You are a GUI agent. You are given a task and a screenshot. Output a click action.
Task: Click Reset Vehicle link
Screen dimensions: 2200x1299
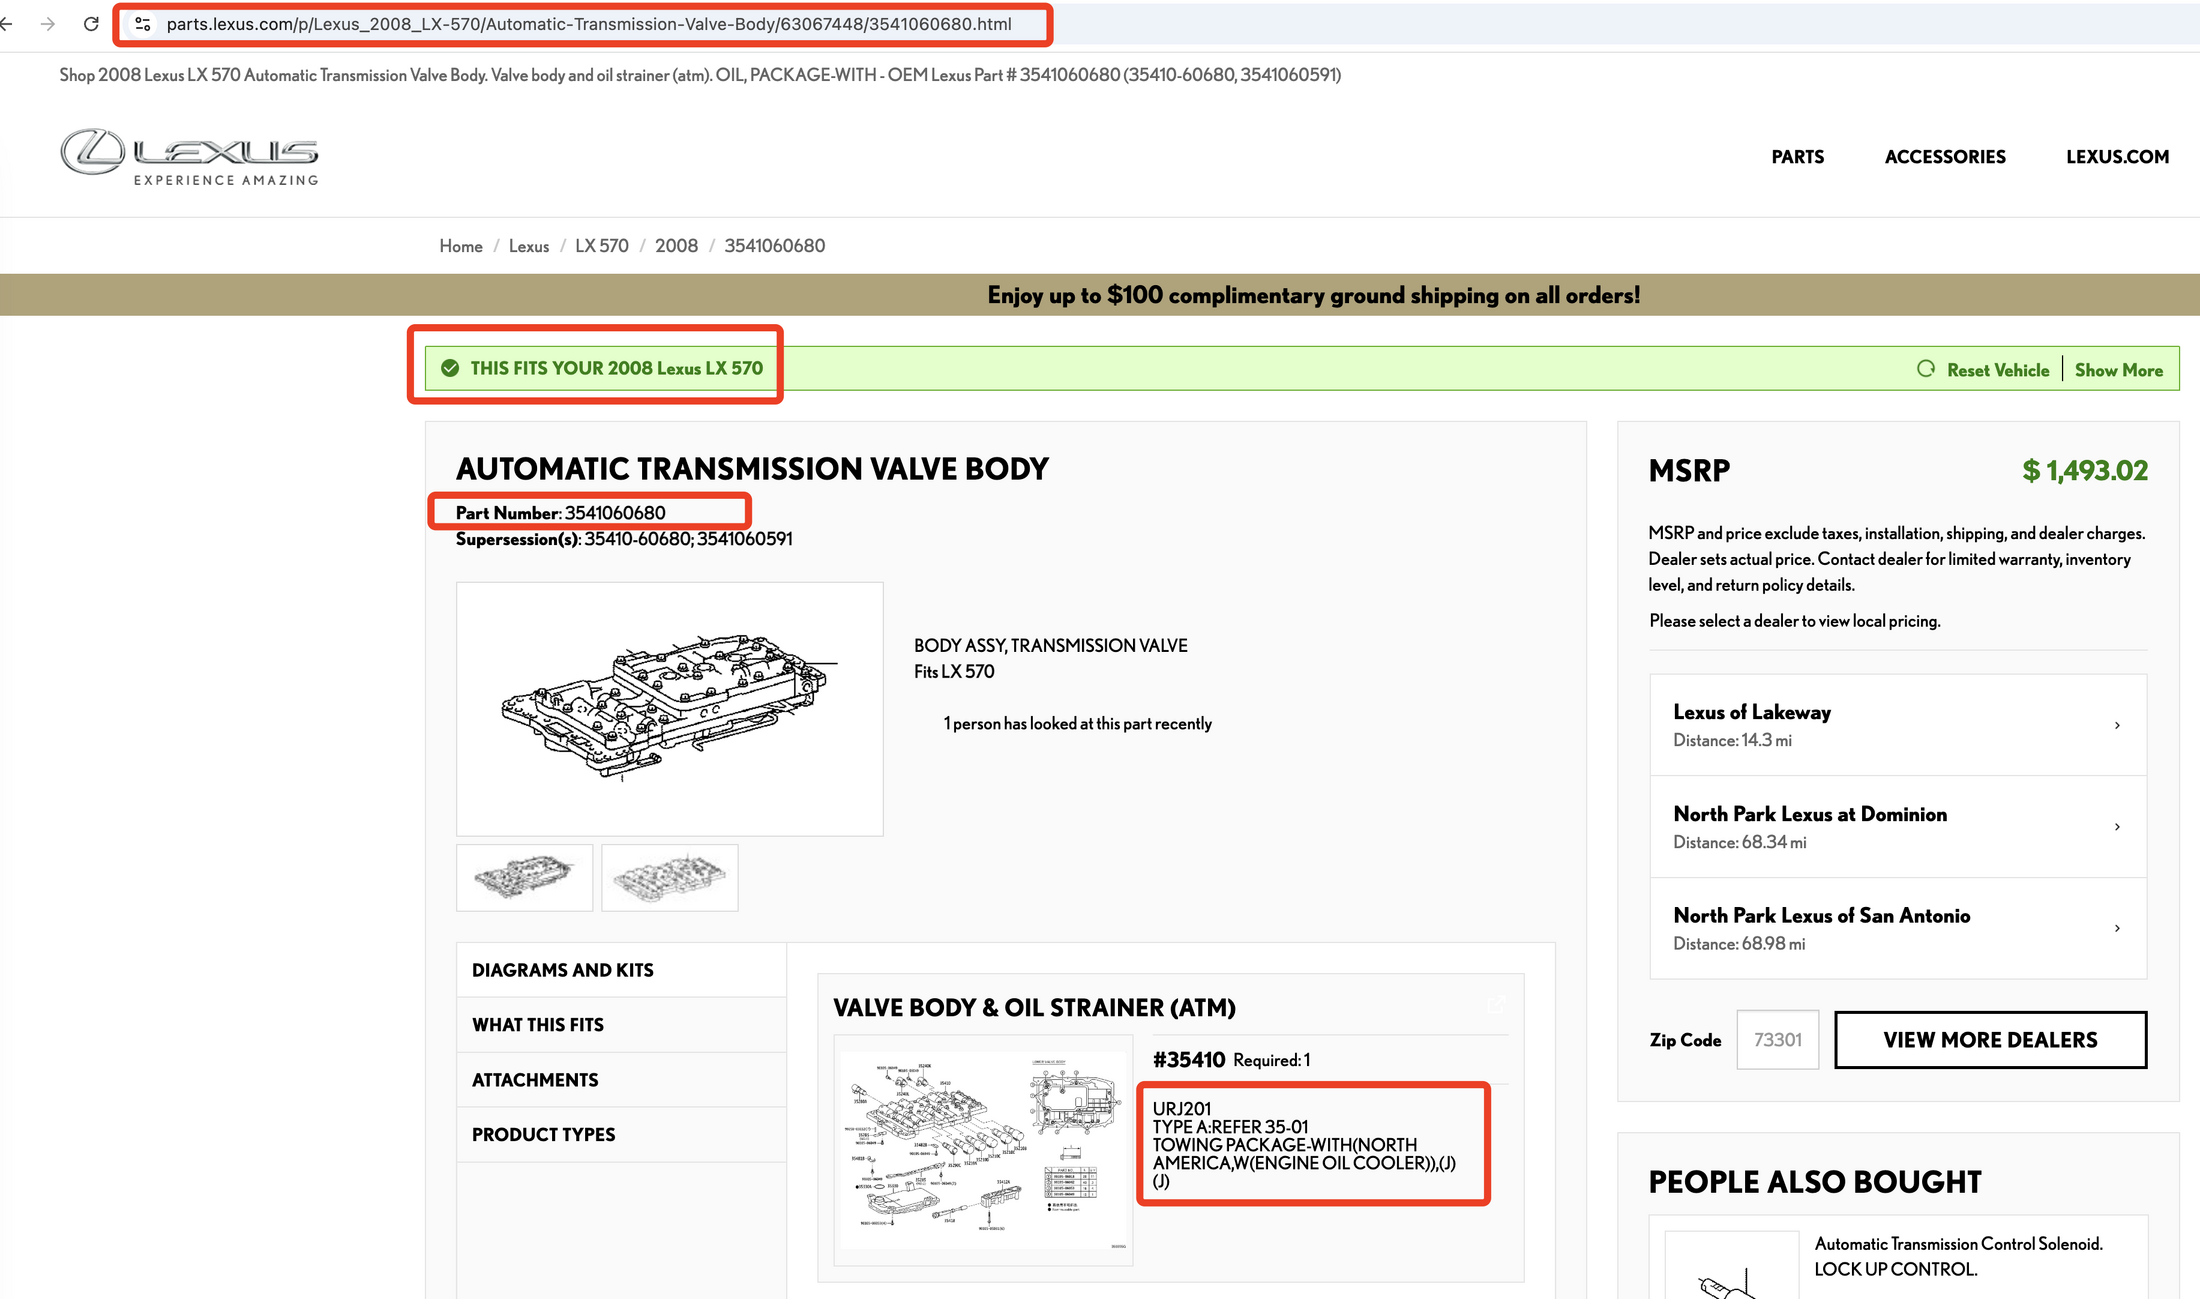click(1998, 370)
